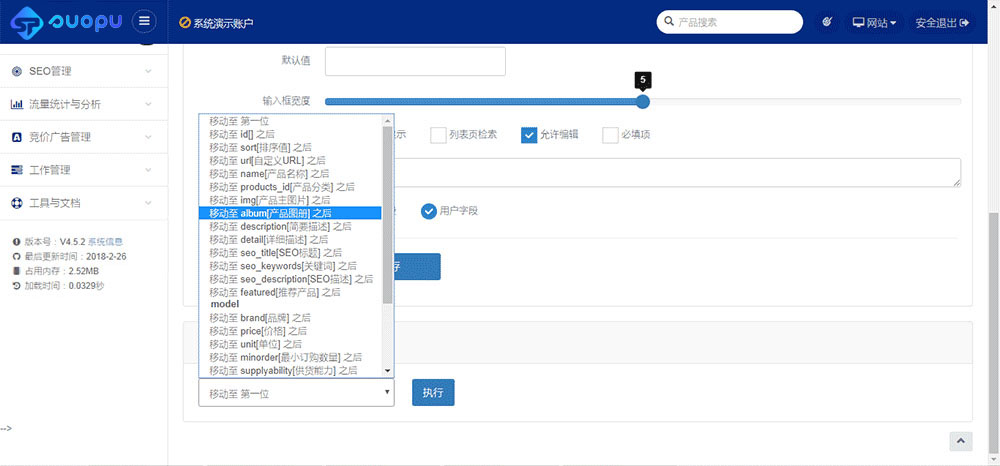1000x466 pixels.
Task: Click the monitor icon beside 网站
Action: pyautogui.click(x=858, y=22)
